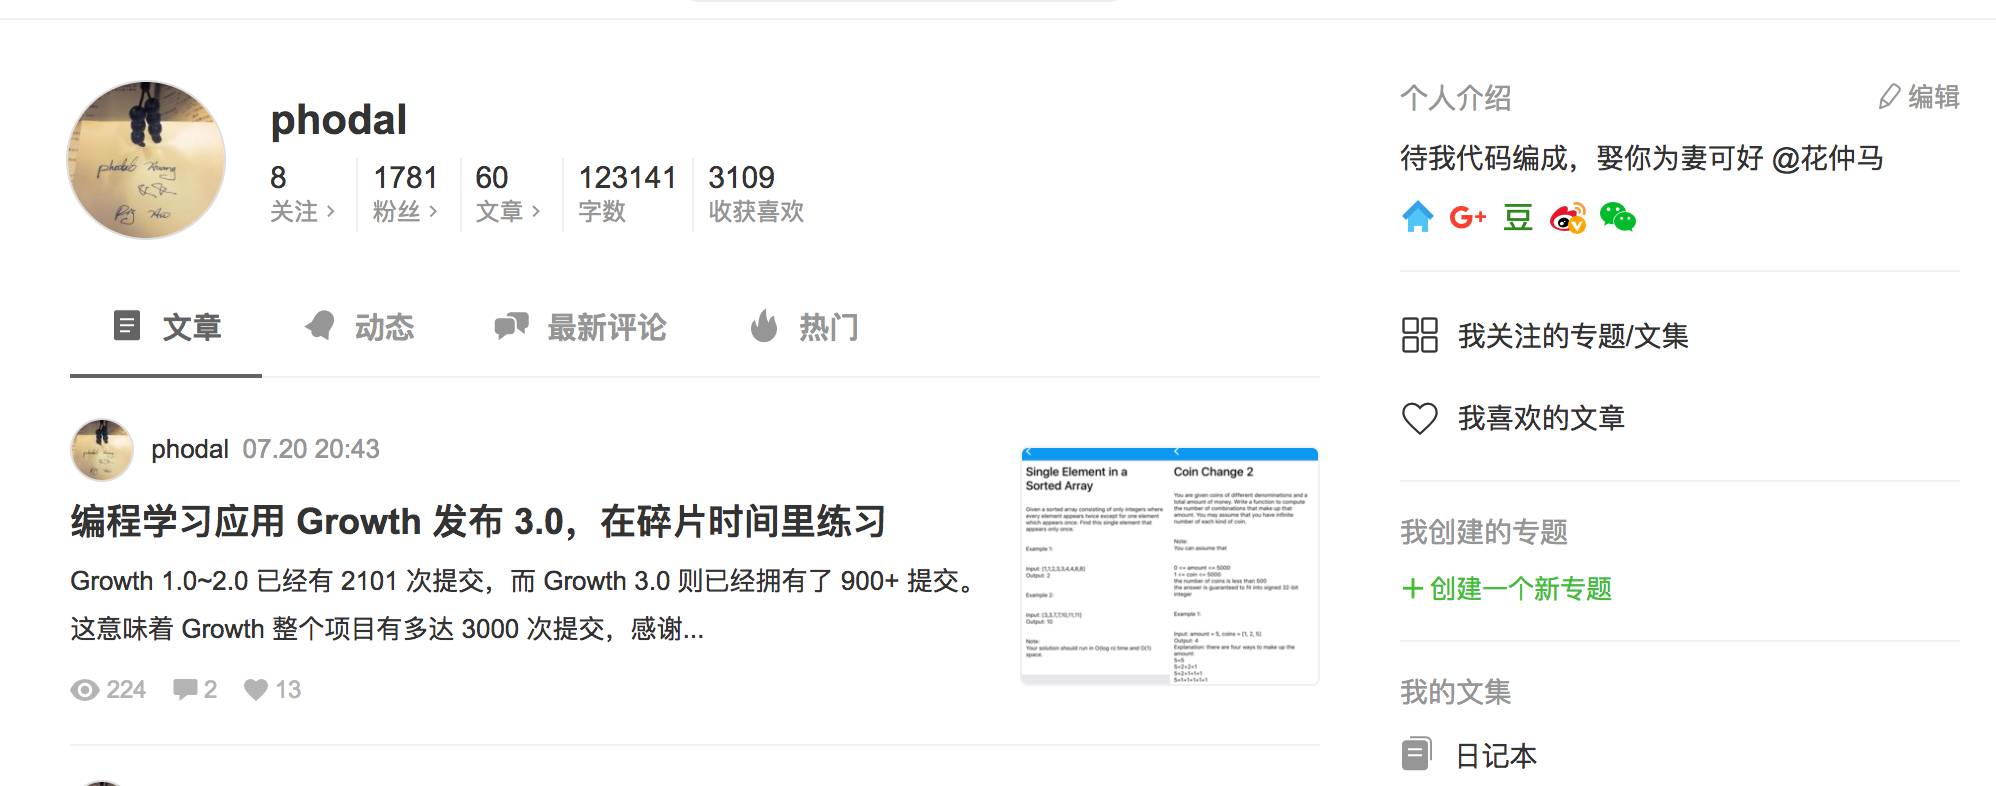Open article 编程学习应用 Growth 发布 3.0
This screenshot has width=1996, height=786.
pyautogui.click(x=478, y=522)
